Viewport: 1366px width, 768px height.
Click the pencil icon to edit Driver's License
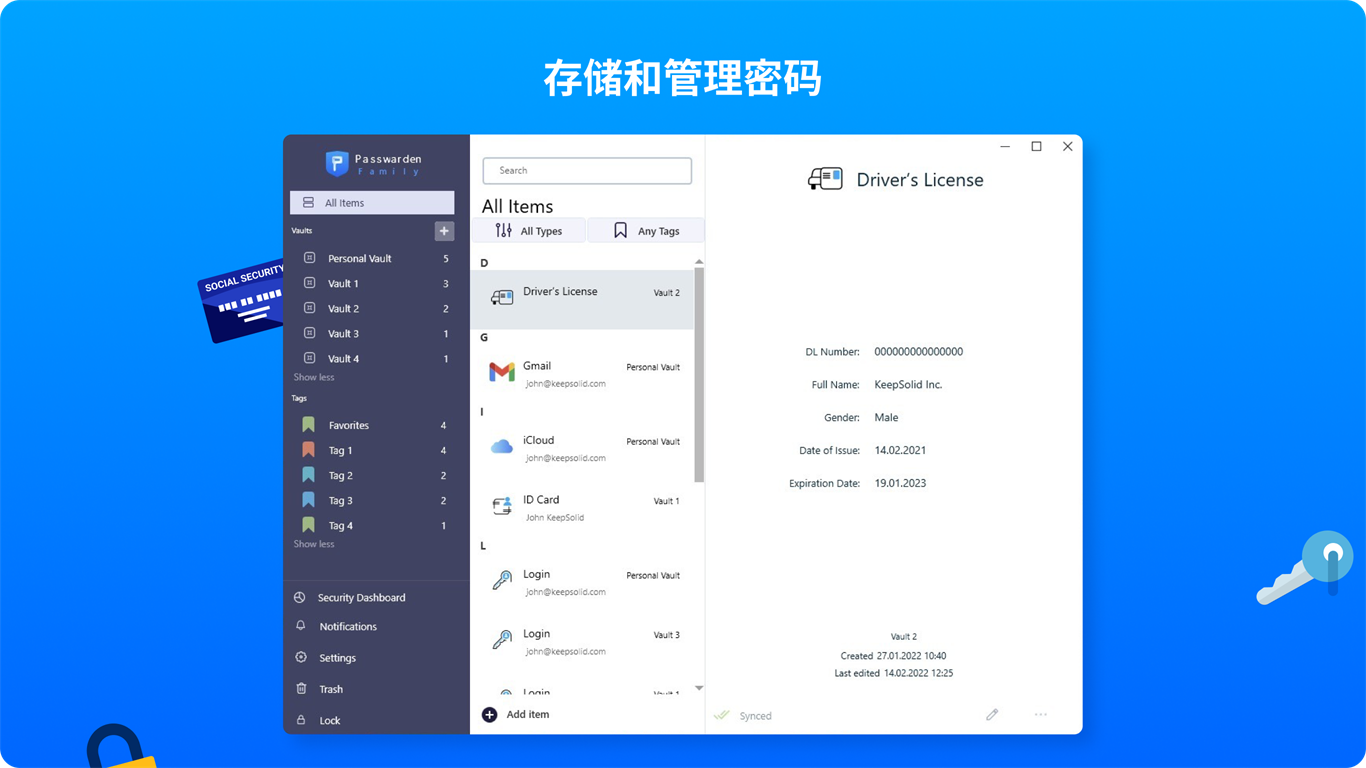coord(992,714)
